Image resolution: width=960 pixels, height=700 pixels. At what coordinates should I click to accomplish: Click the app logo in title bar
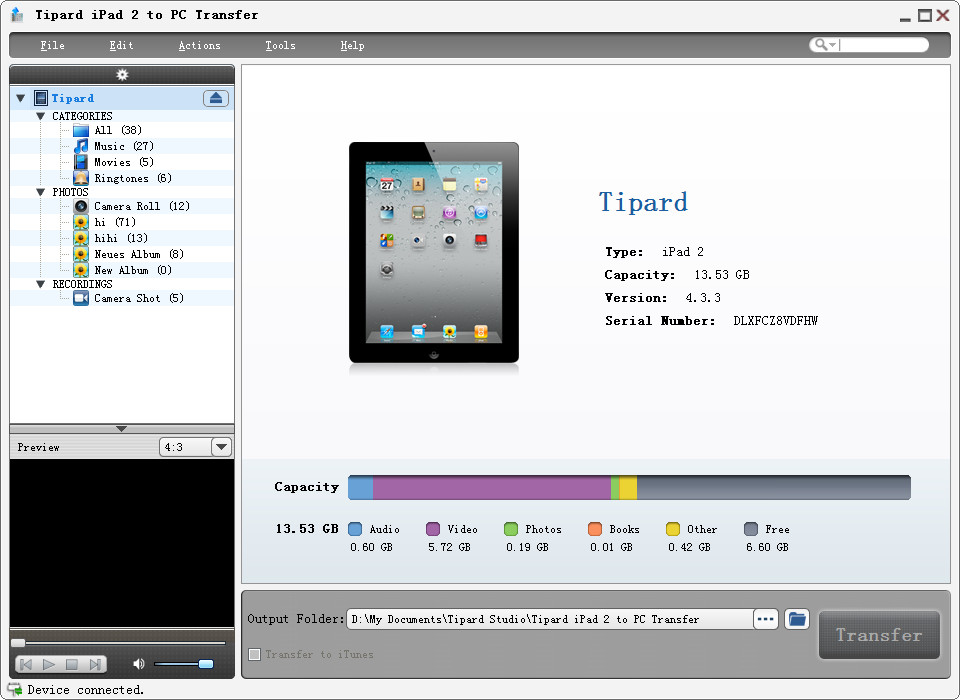(18, 15)
